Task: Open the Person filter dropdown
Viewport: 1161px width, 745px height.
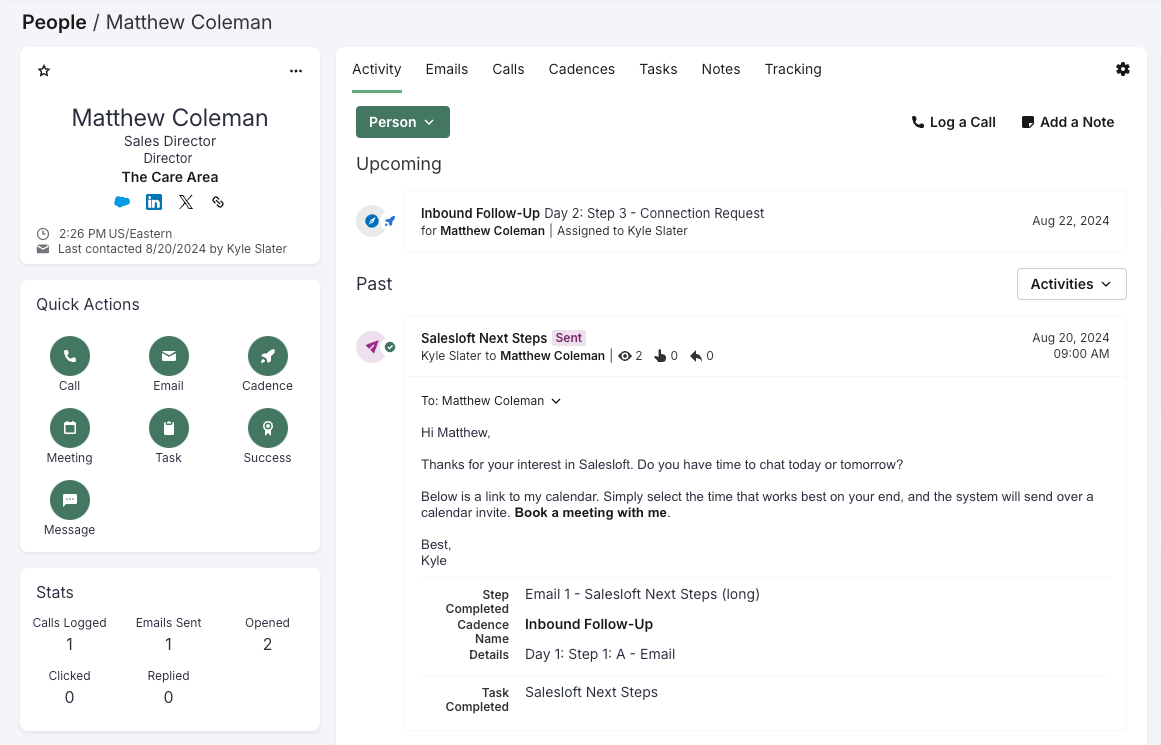Action: 403,122
